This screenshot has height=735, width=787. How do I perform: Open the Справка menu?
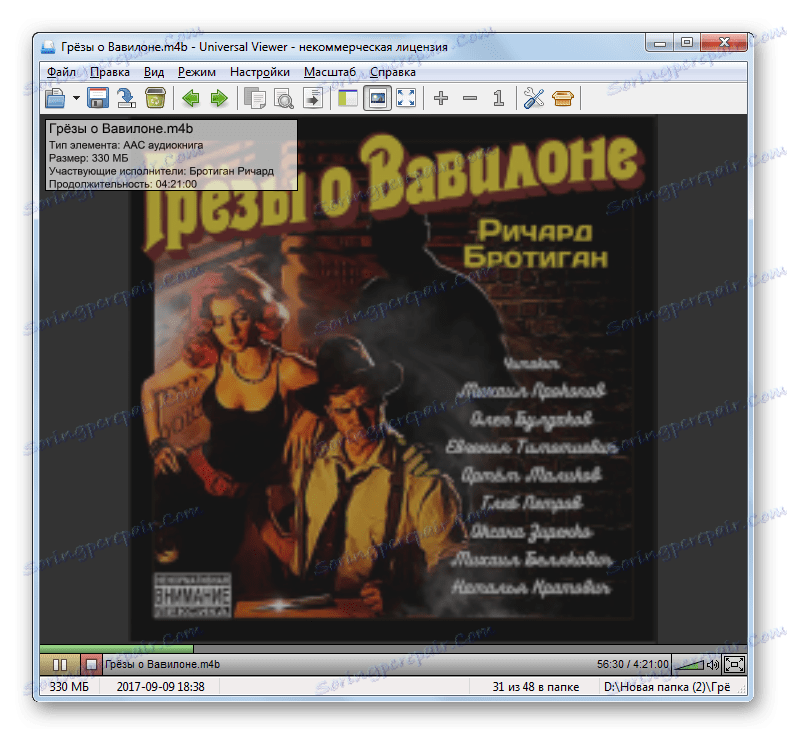coord(392,72)
